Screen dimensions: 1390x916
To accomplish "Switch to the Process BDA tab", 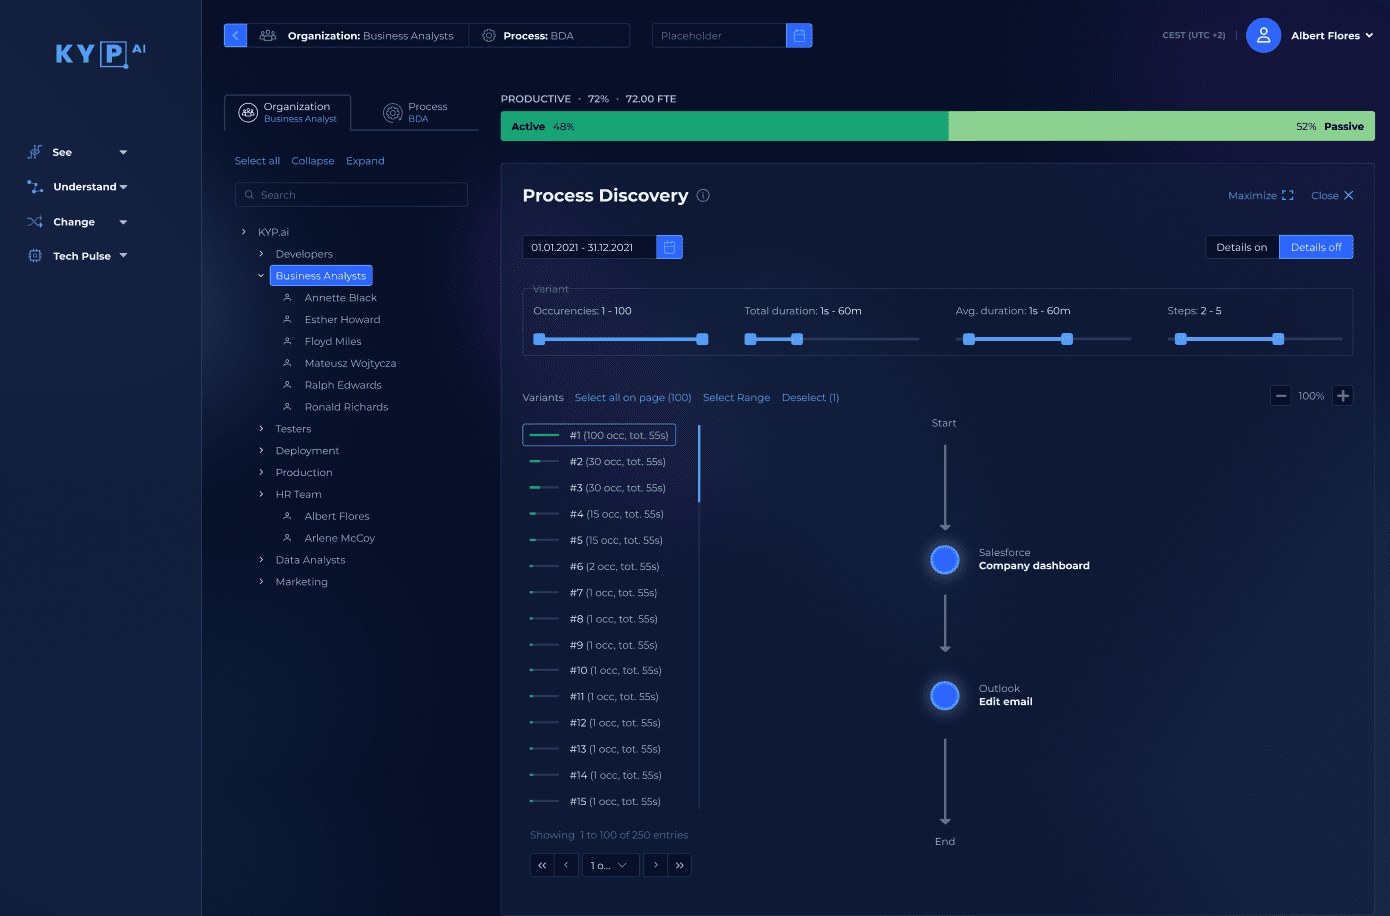I will click(x=419, y=111).
